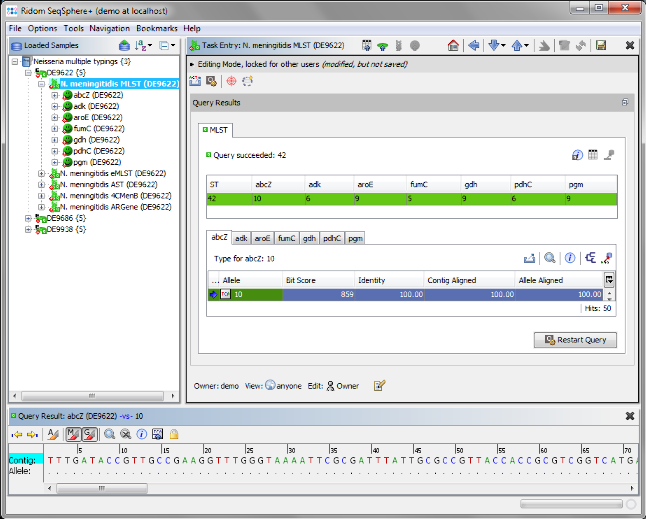This screenshot has height=519, width=646.
Task: Click the padlock icon in Query Result toolbar
Action: coord(174,434)
